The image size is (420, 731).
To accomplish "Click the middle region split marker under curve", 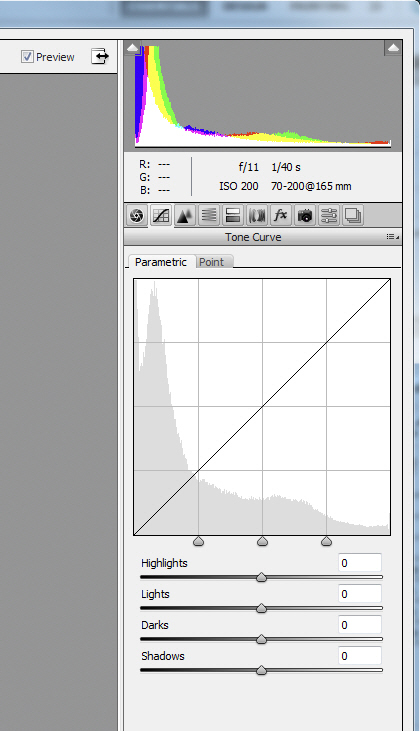I will [x=262, y=541].
